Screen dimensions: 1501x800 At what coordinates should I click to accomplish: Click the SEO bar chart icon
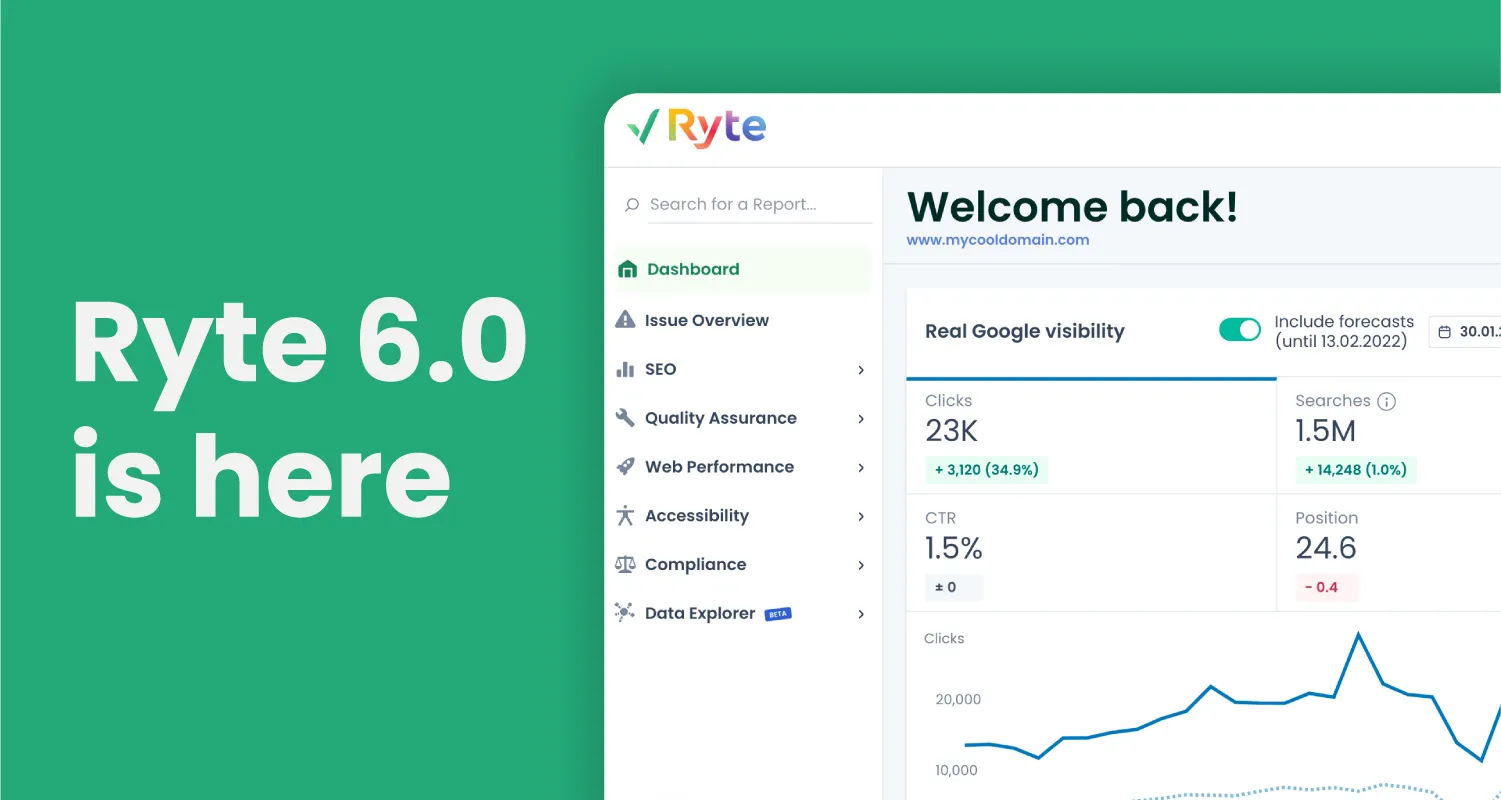pos(625,369)
